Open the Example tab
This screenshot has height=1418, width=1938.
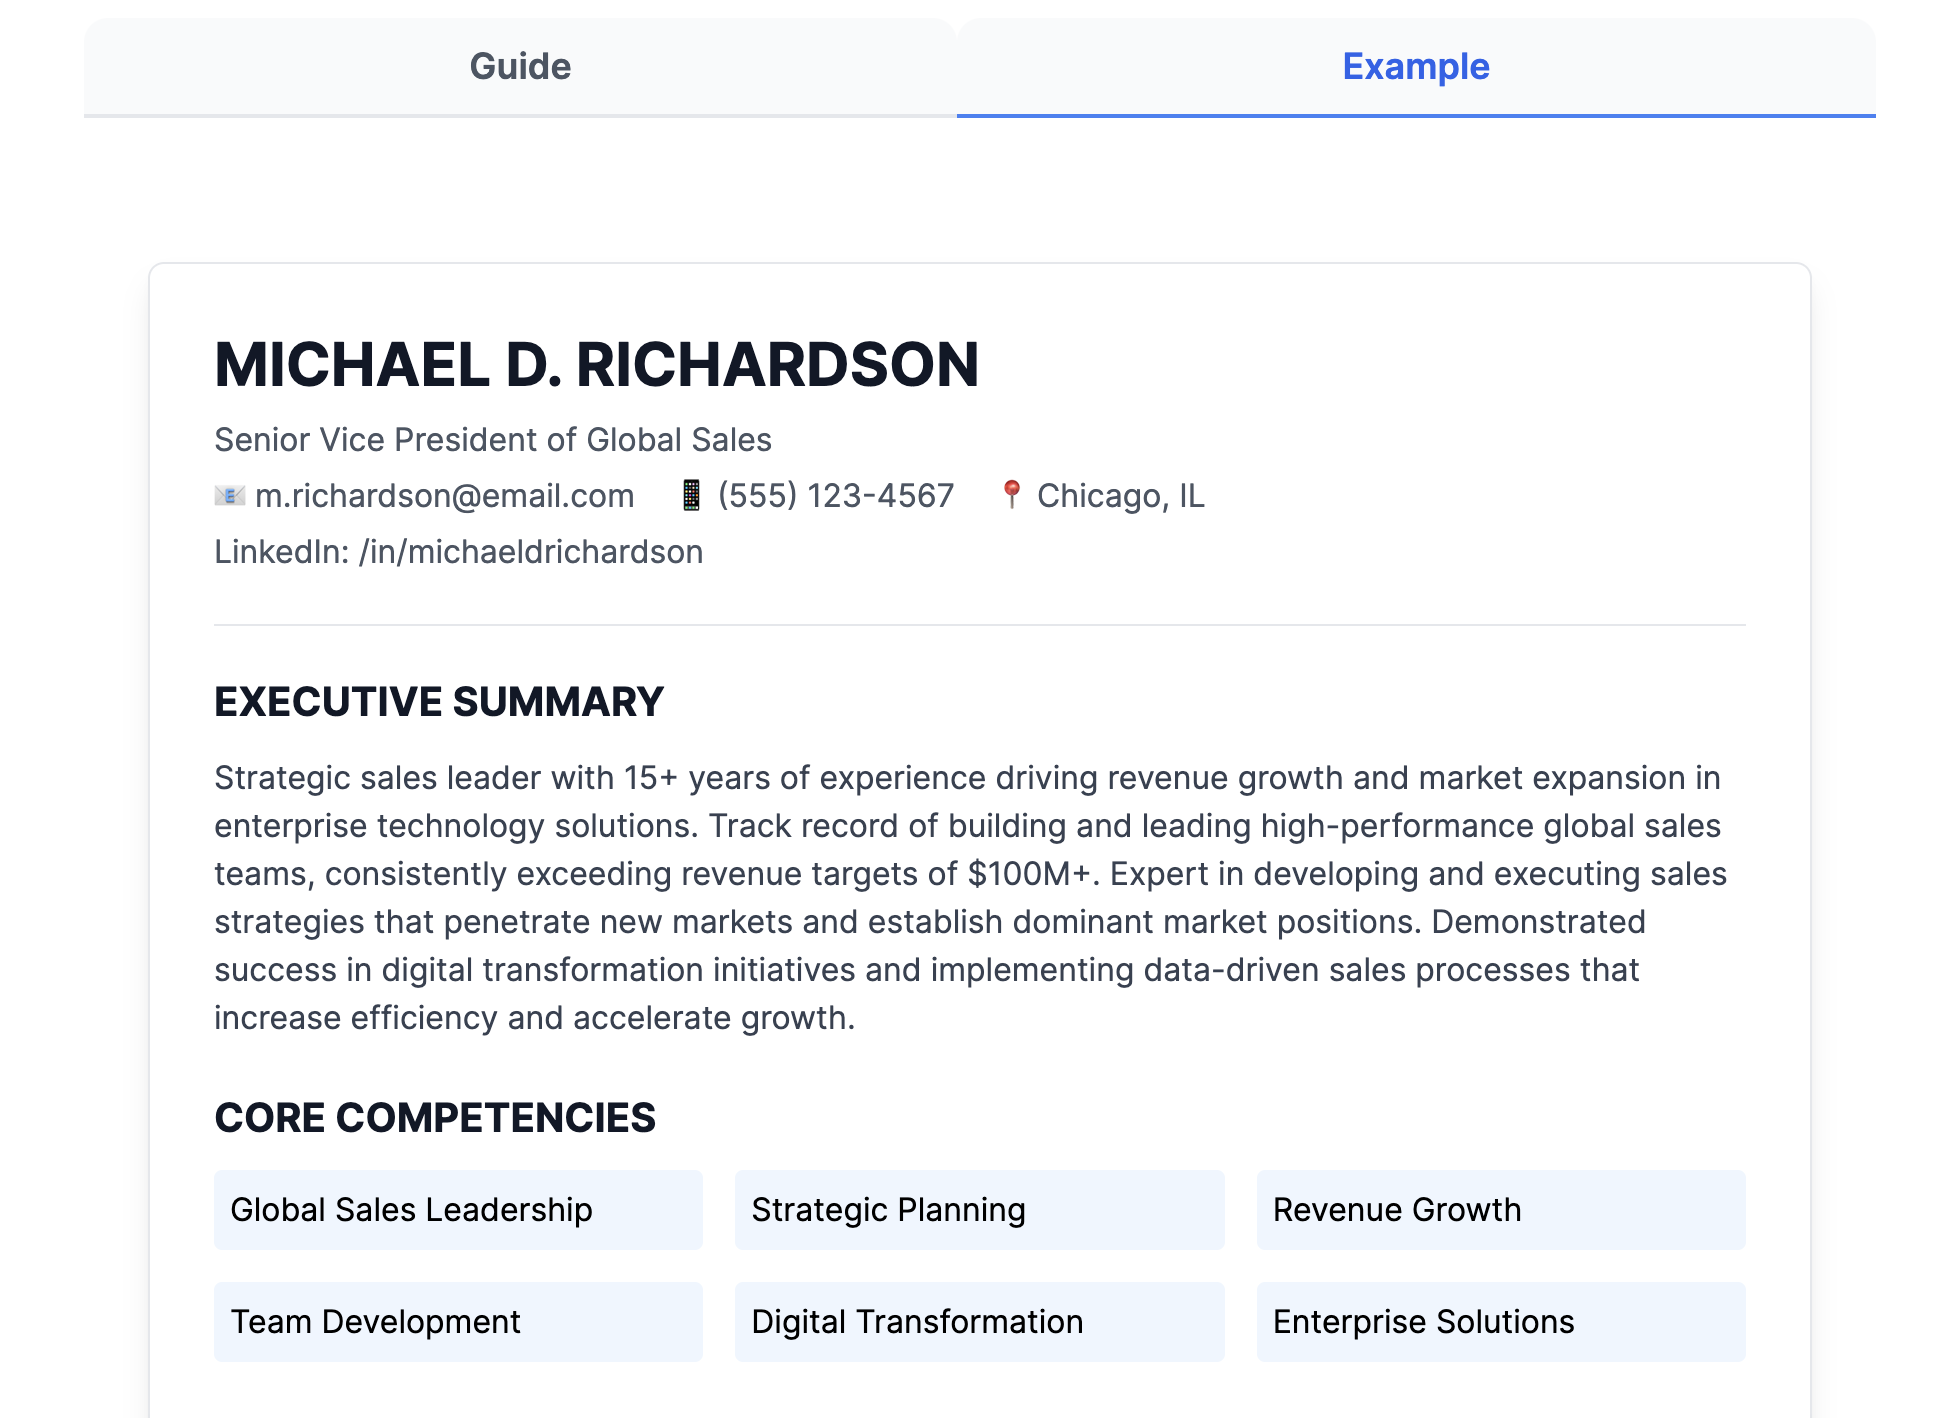click(x=1415, y=67)
